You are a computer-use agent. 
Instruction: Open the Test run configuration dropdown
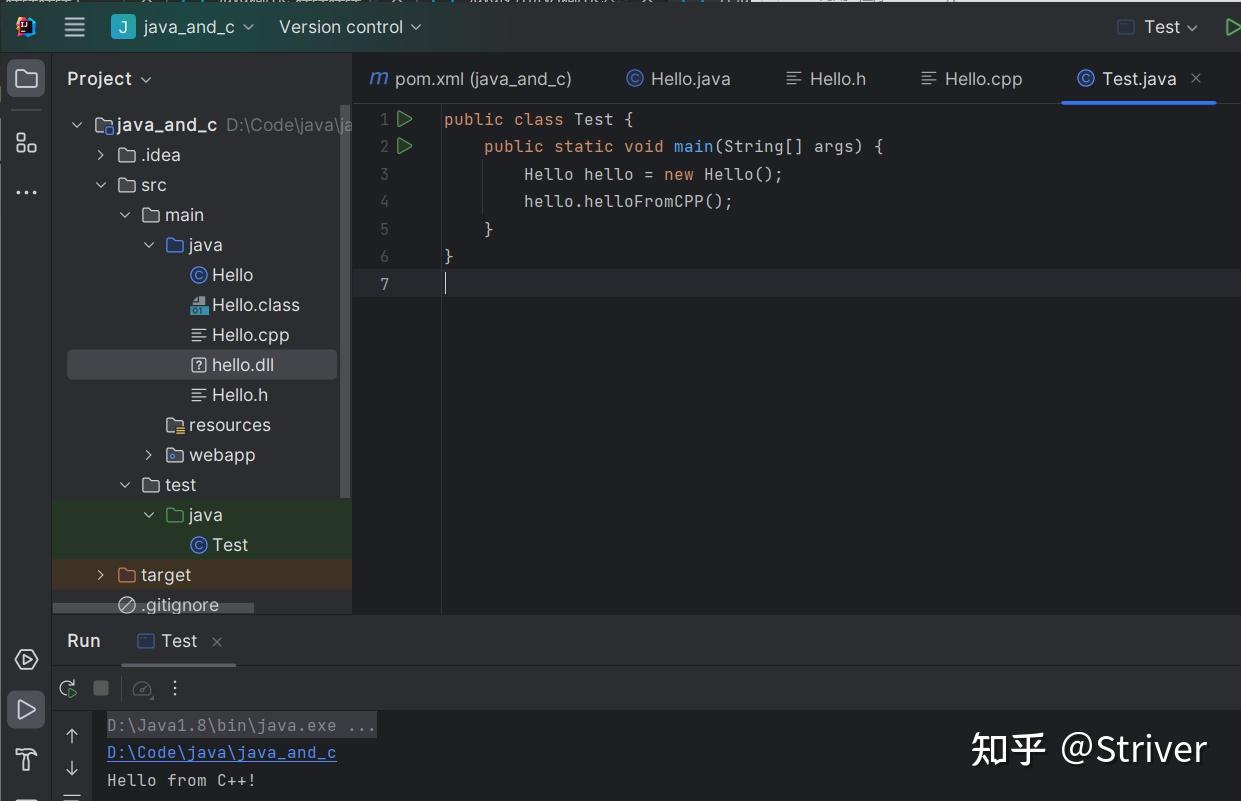pos(1158,27)
